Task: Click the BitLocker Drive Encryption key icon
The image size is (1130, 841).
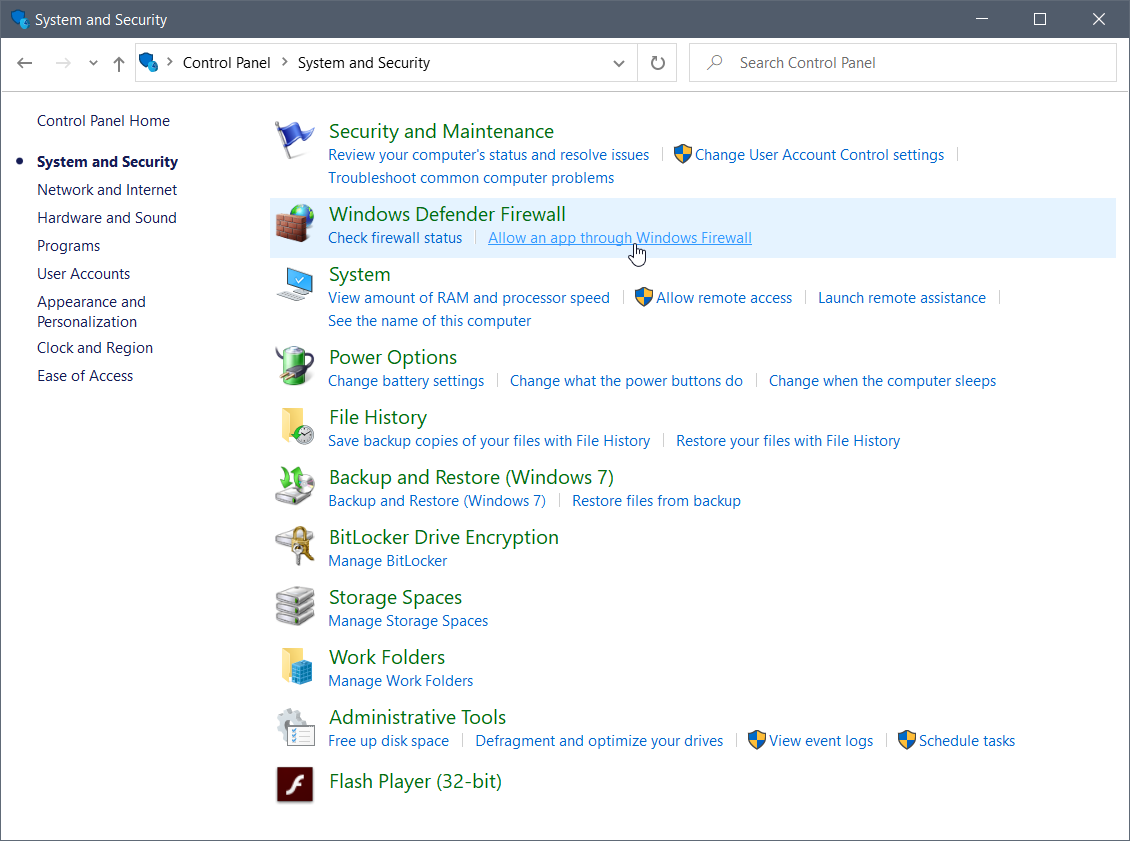Action: [x=294, y=546]
